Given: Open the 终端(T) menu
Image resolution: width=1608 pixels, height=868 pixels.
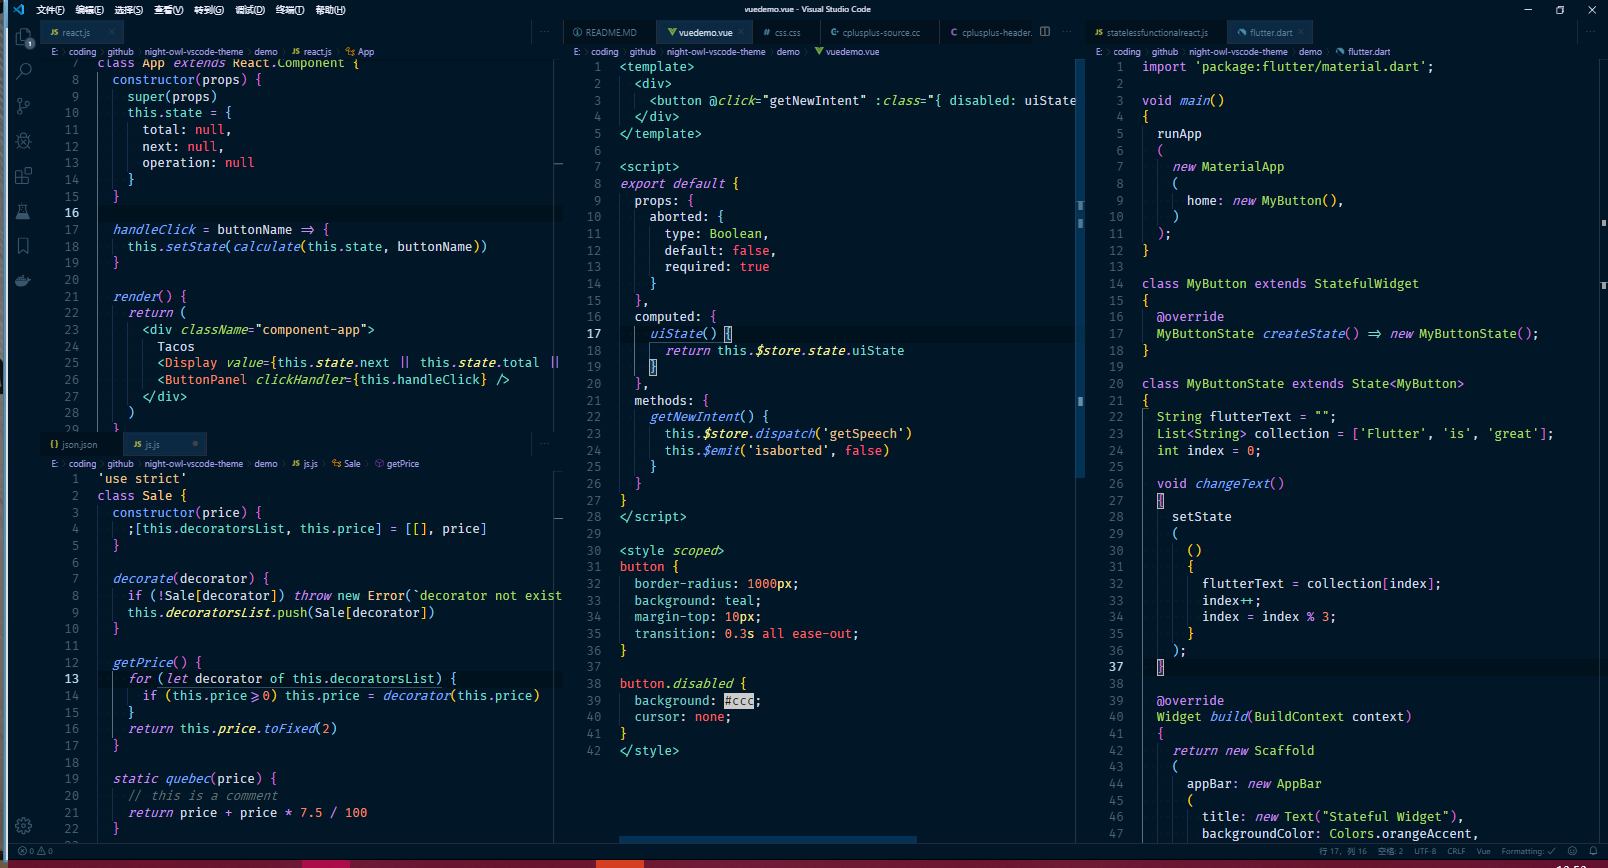Looking at the screenshot, I should pos(290,9).
